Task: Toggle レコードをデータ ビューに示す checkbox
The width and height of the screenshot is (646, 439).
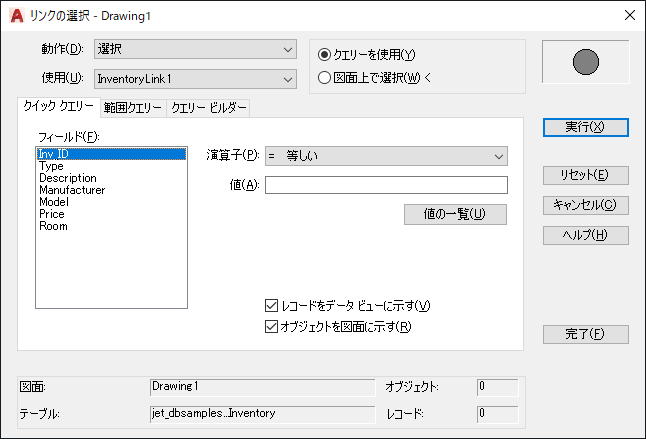Action: pos(271,306)
